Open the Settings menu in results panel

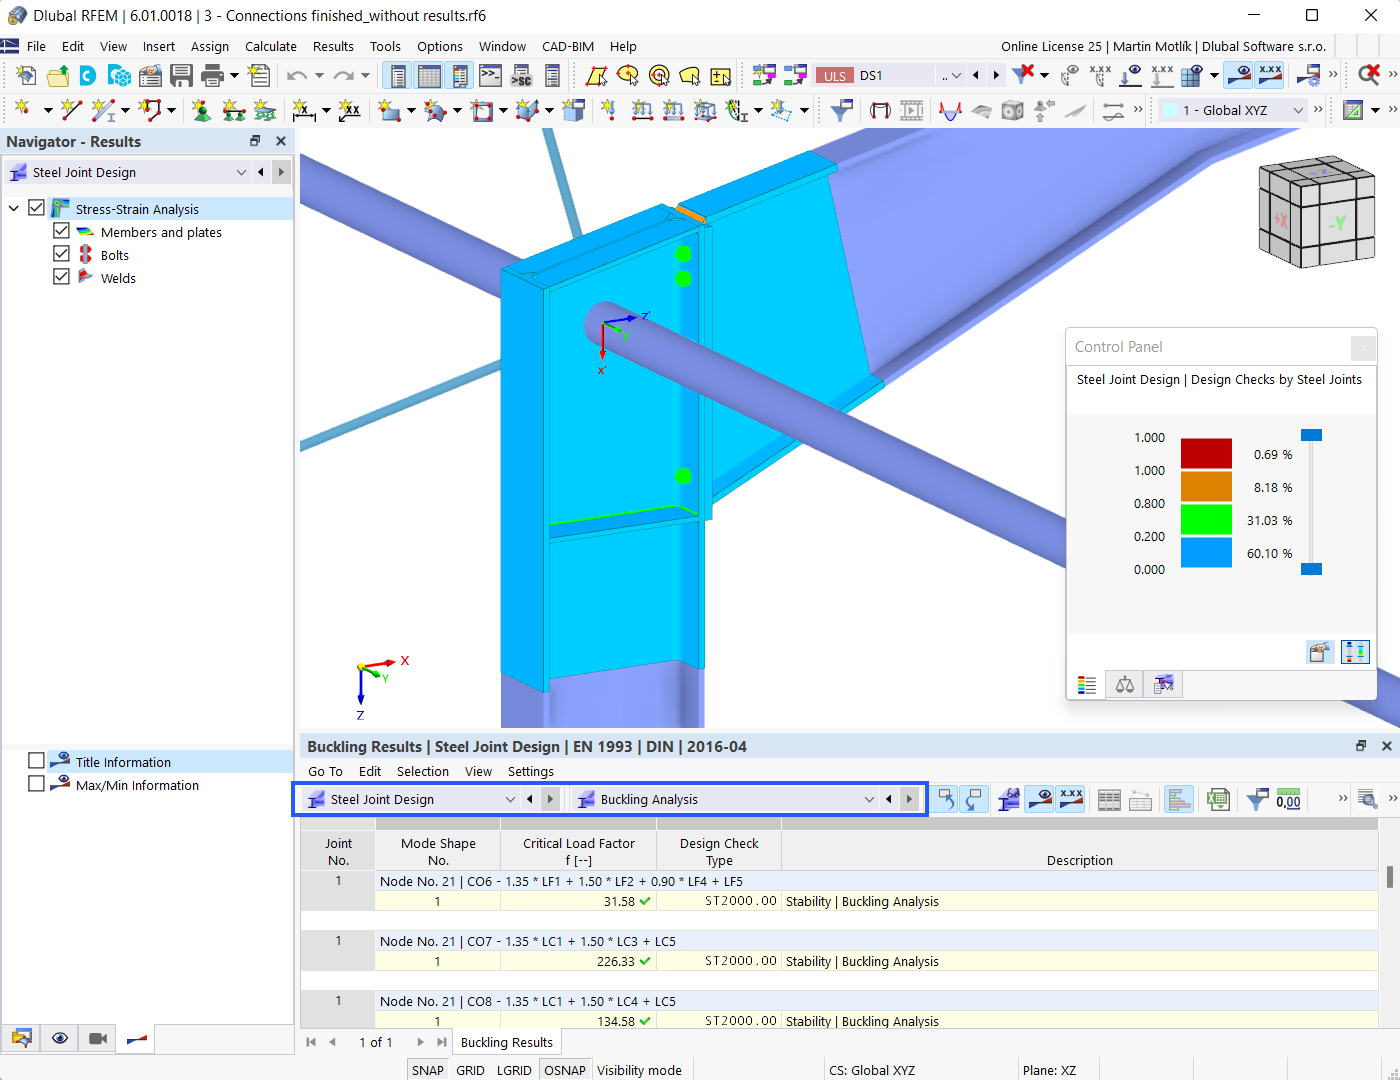[530, 771]
